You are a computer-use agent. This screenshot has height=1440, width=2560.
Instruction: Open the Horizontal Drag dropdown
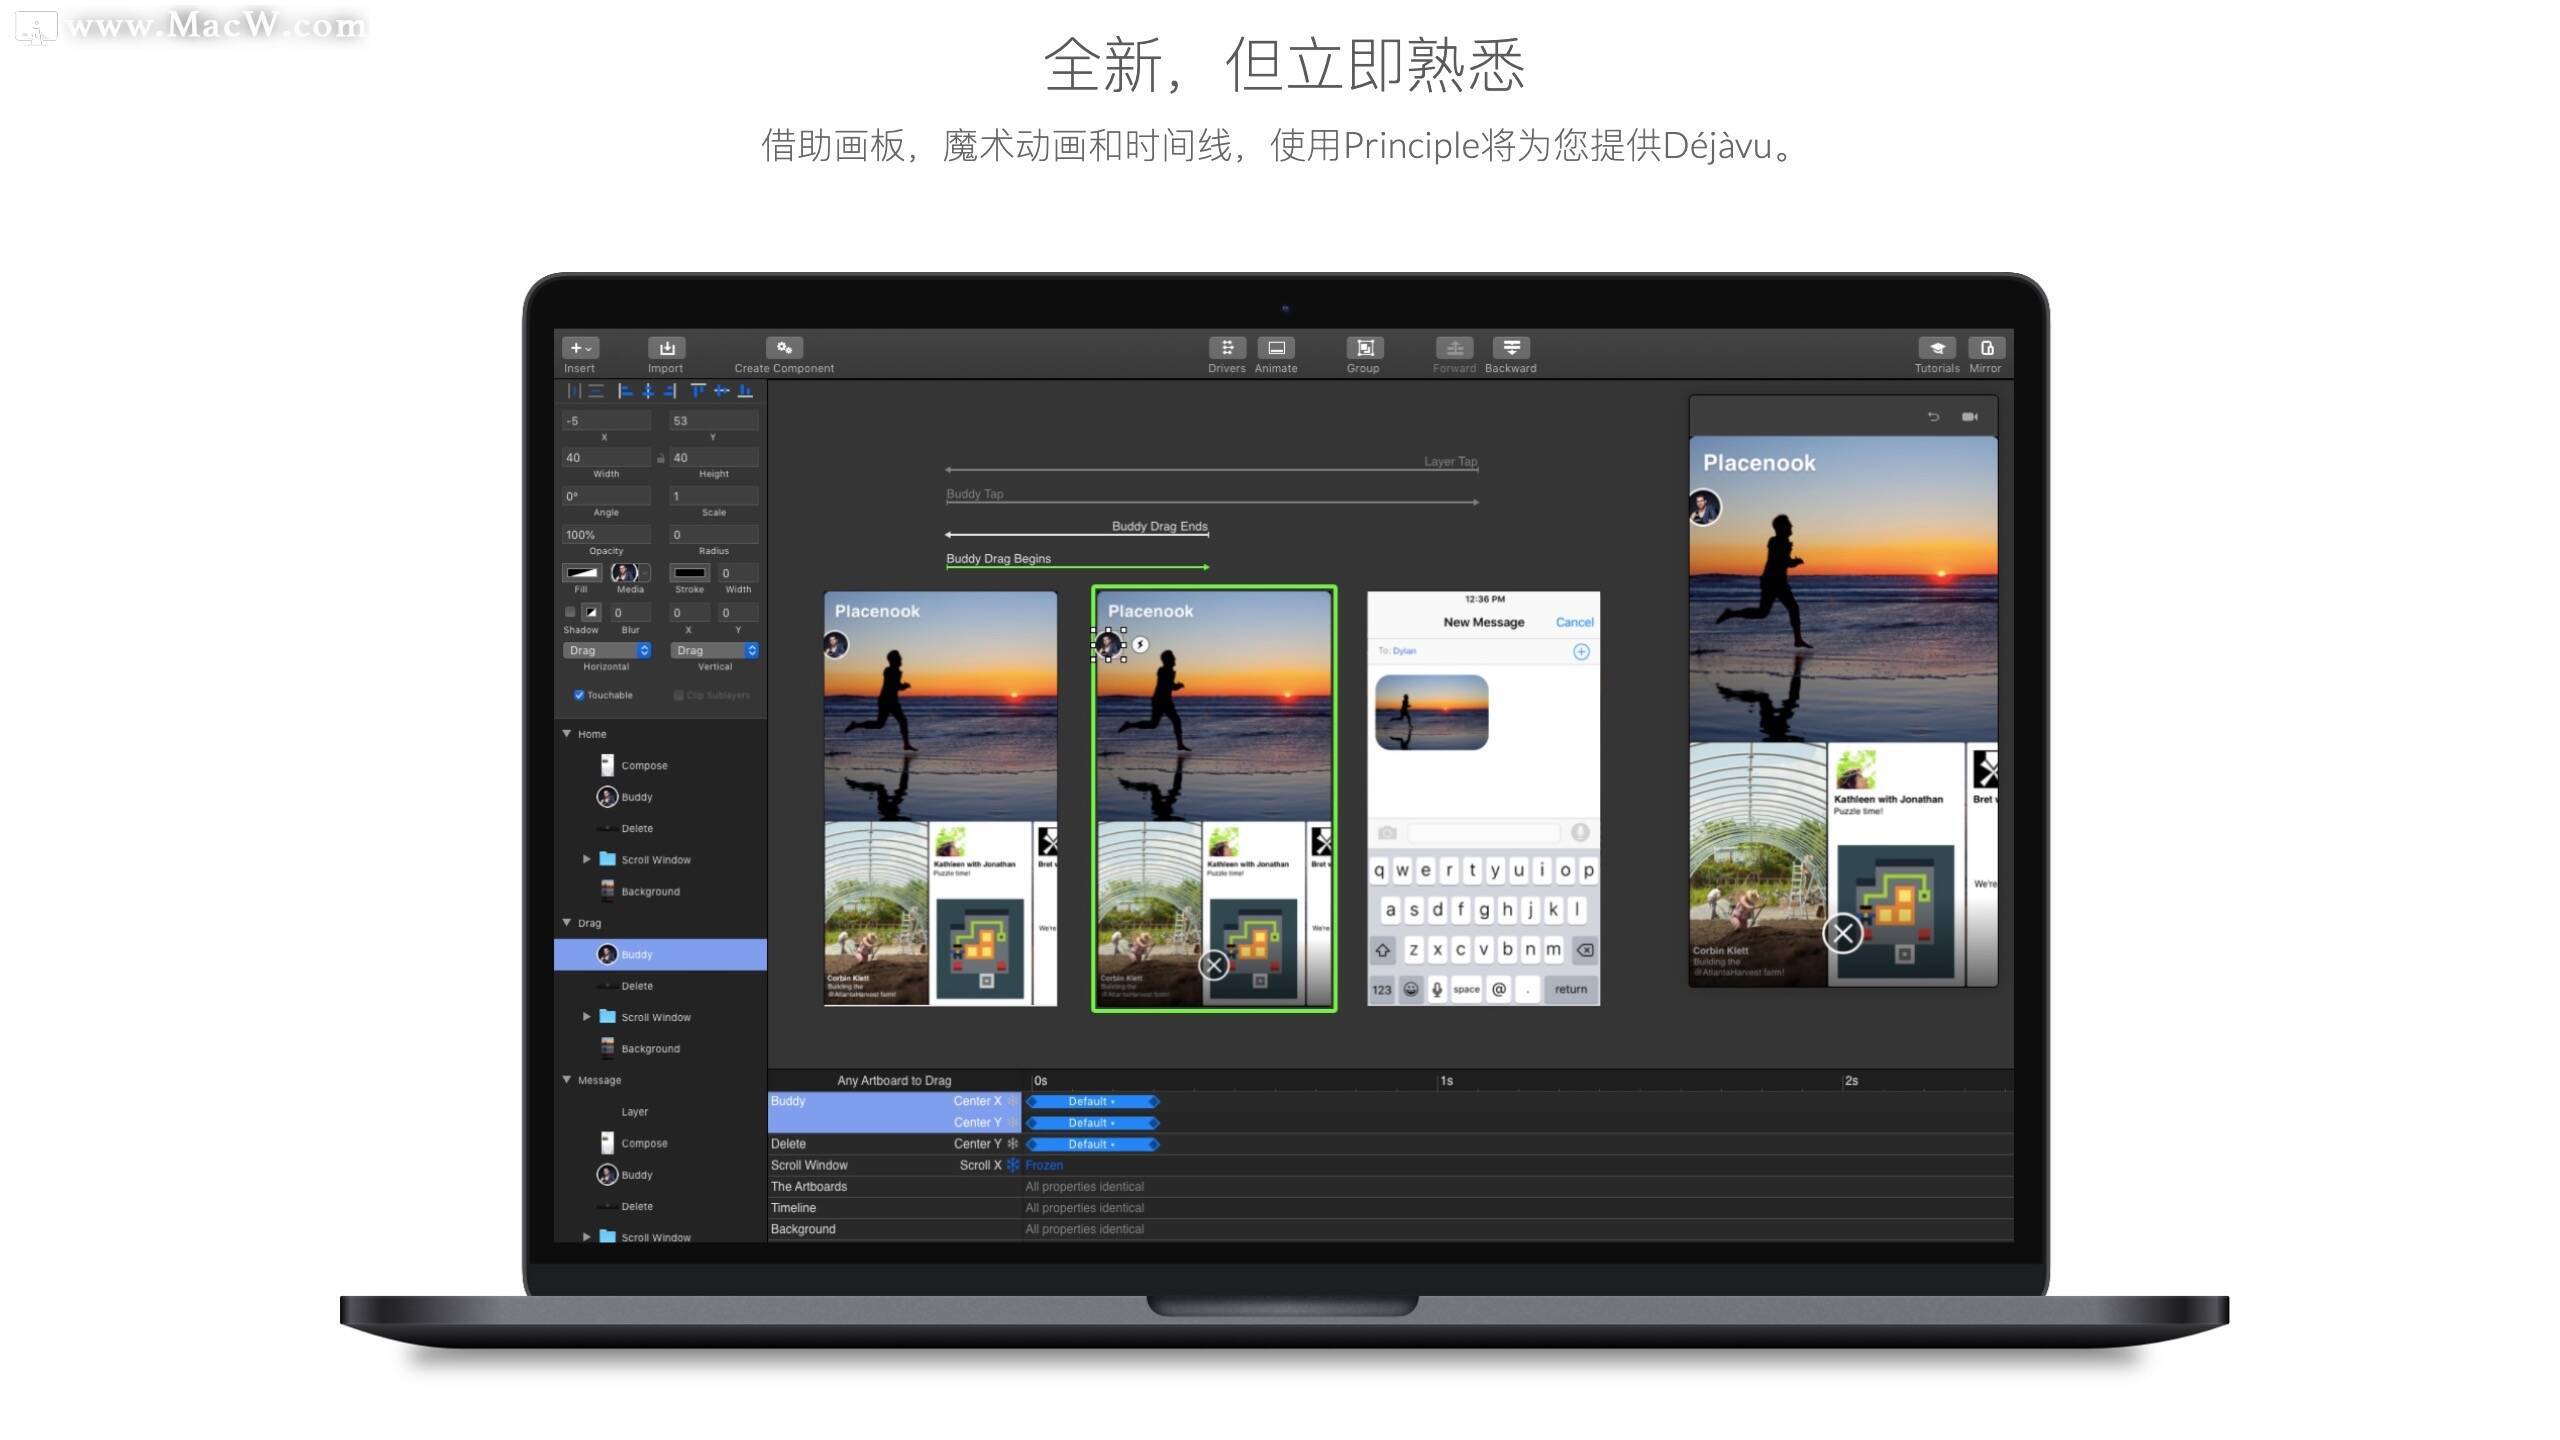[x=607, y=650]
